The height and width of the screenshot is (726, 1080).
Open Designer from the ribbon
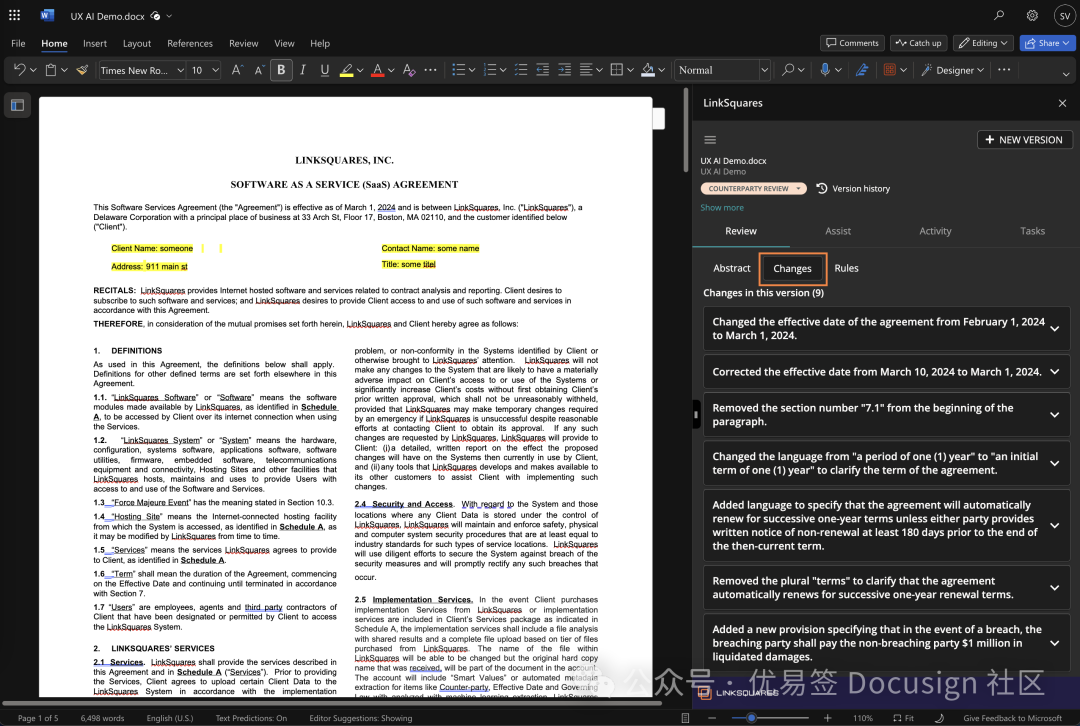pos(953,70)
